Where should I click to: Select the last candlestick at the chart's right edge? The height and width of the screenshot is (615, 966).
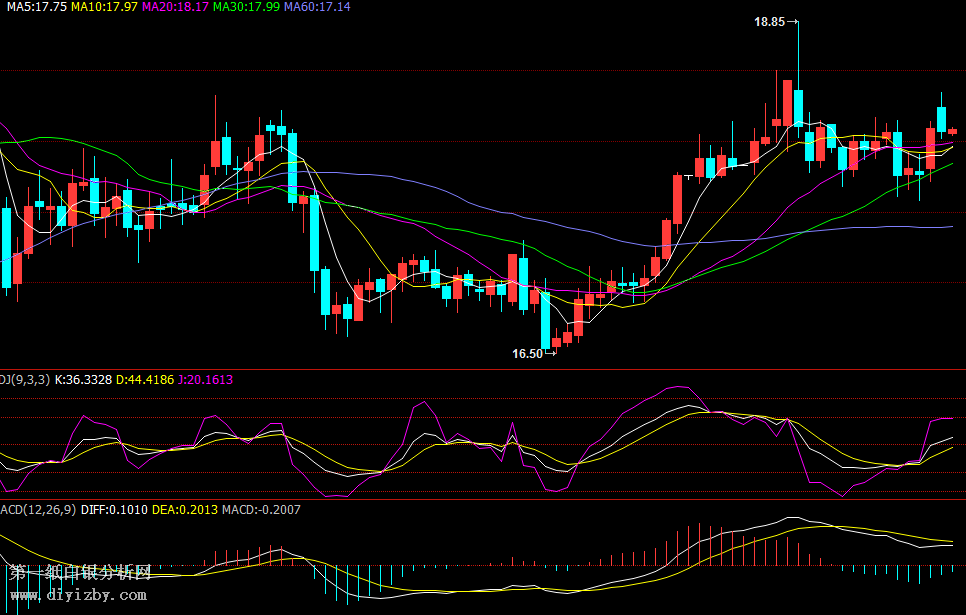click(952, 131)
